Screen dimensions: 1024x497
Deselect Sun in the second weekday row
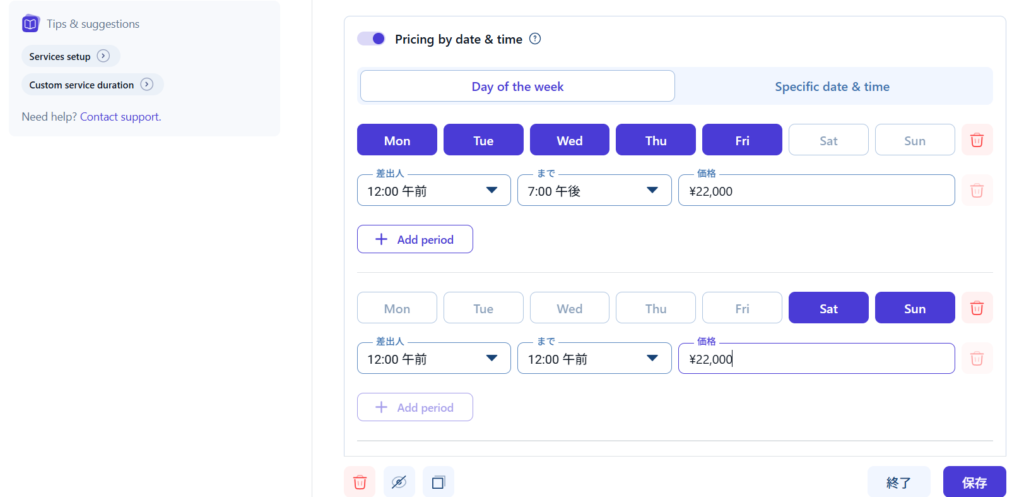[x=914, y=308]
